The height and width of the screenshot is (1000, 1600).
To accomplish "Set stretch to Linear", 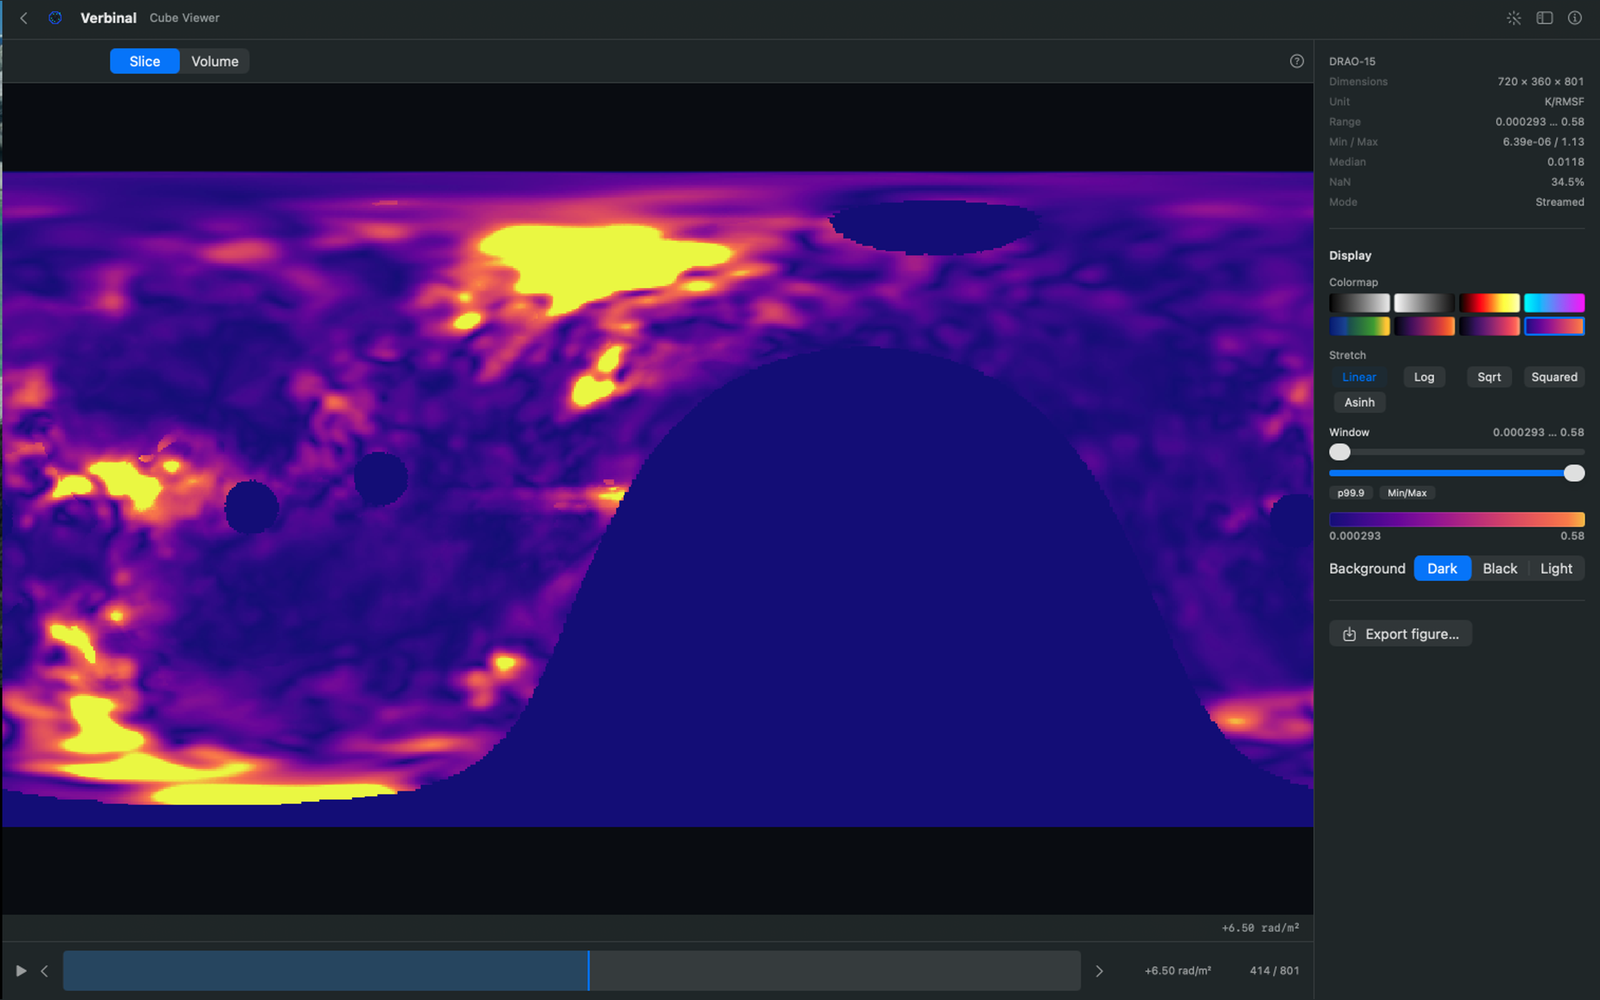I will pyautogui.click(x=1359, y=377).
